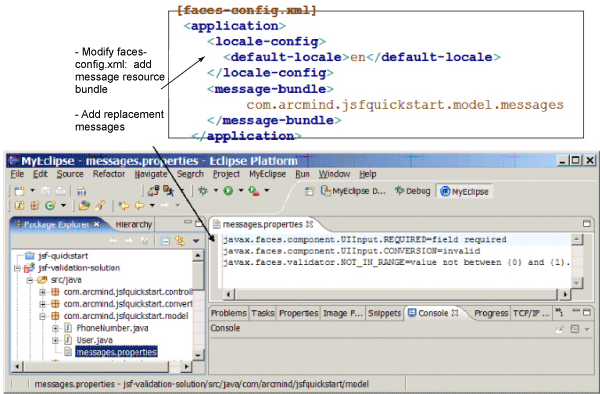
Task: Open dropdown next to New wizard icon
Action: tap(33, 190)
